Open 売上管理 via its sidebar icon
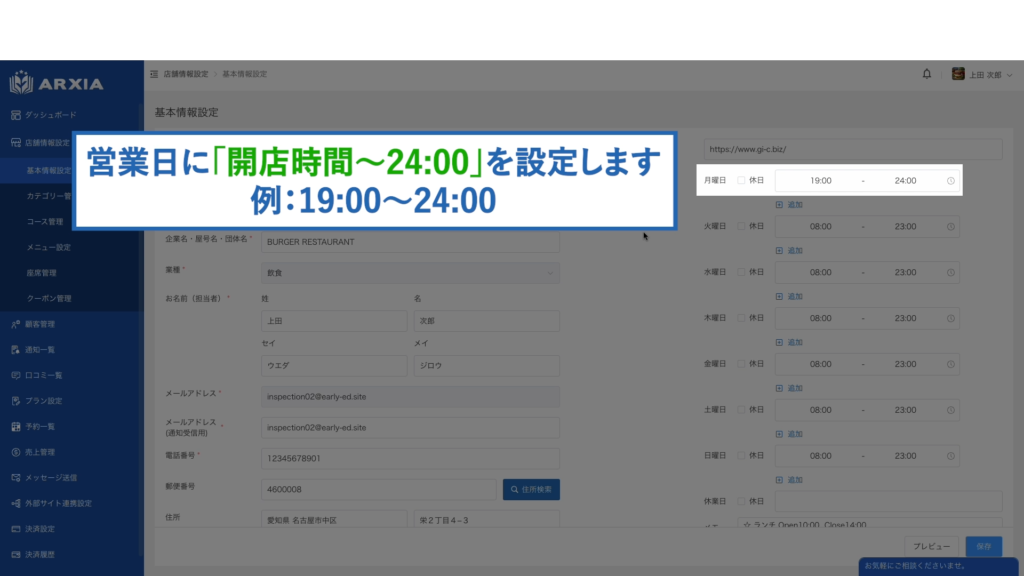The height and width of the screenshot is (576, 1024). coord(16,452)
